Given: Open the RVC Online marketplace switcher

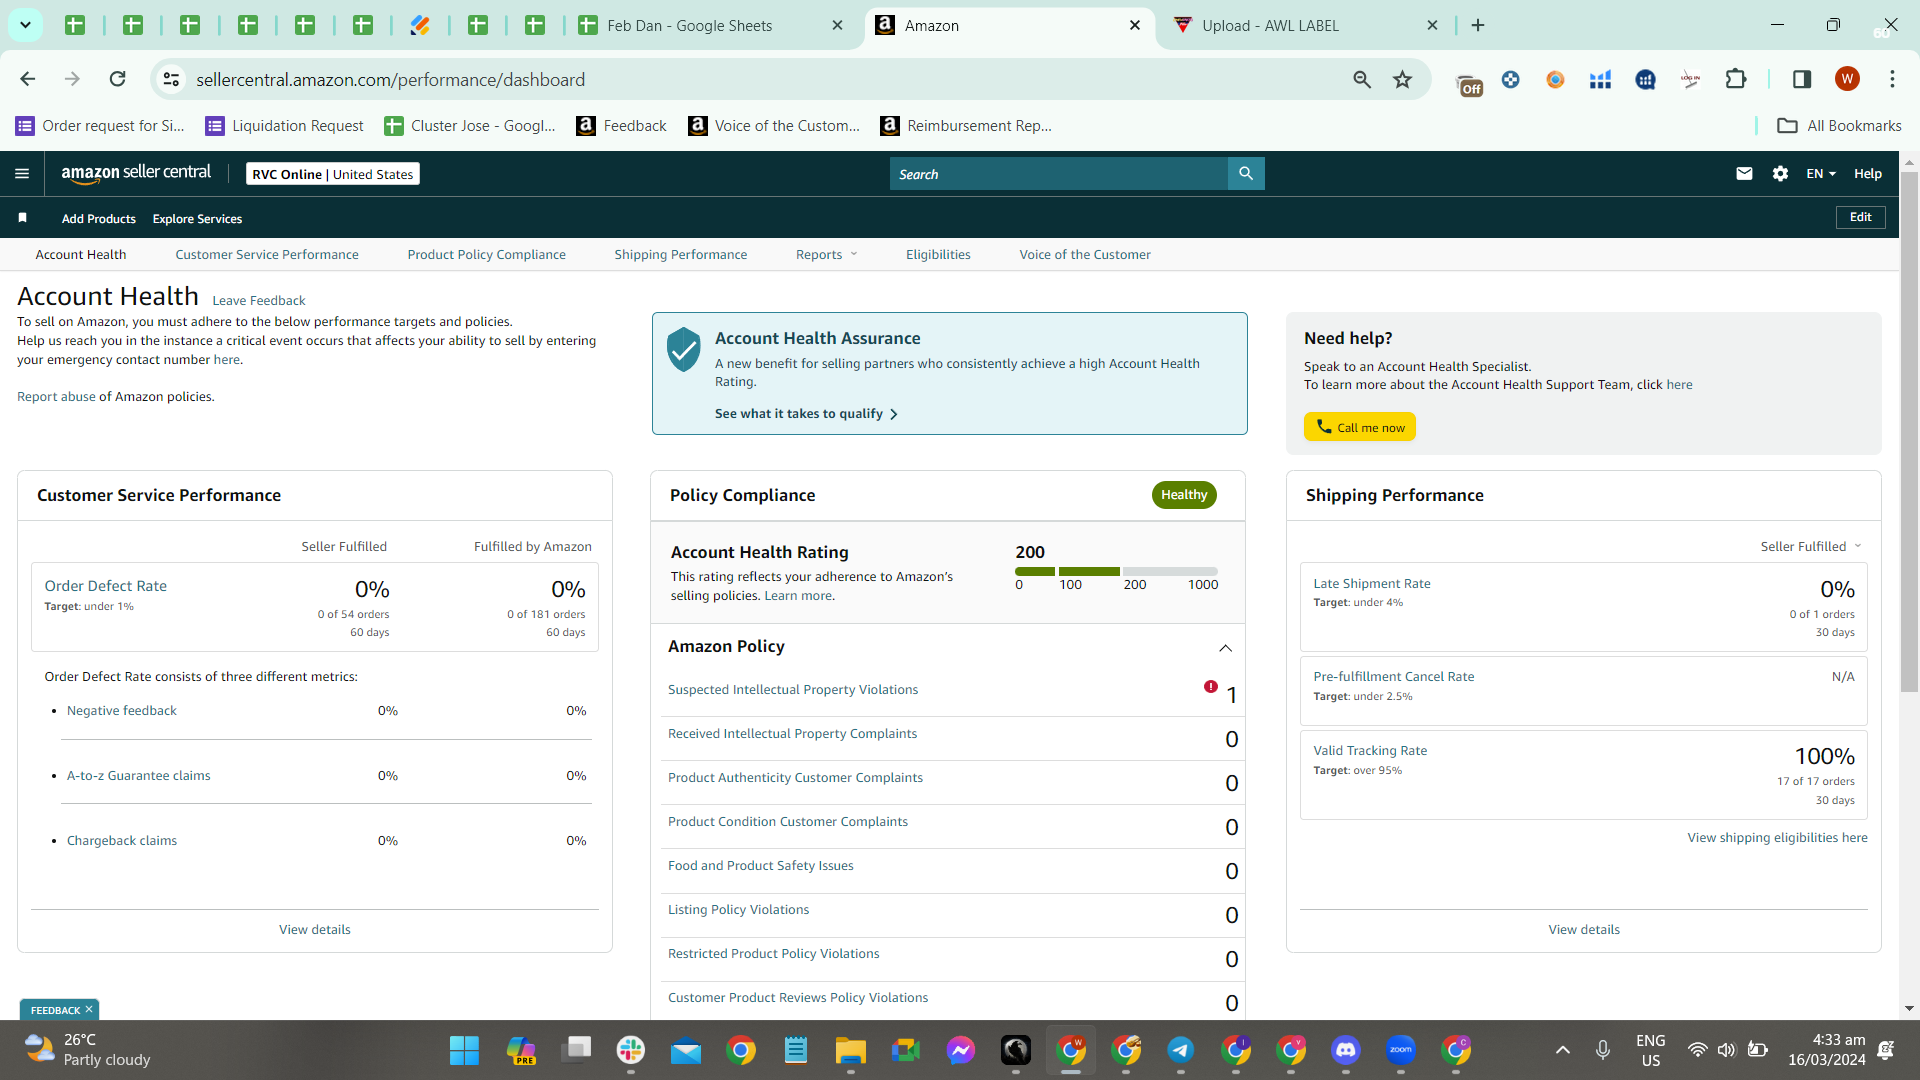Looking at the screenshot, I should pyautogui.click(x=333, y=174).
